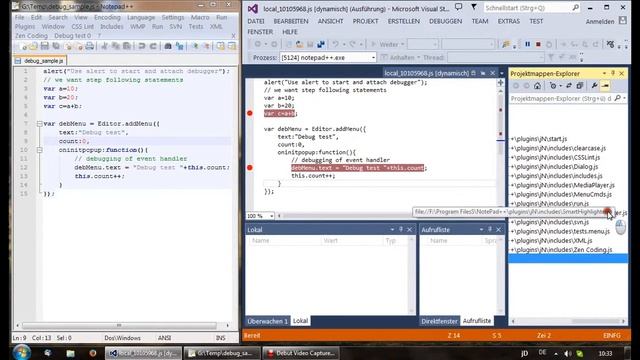This screenshot has height=360, width=640.
Task: Click the Collapse All icon in Projektmappen-Explorer
Action: tap(579, 86)
